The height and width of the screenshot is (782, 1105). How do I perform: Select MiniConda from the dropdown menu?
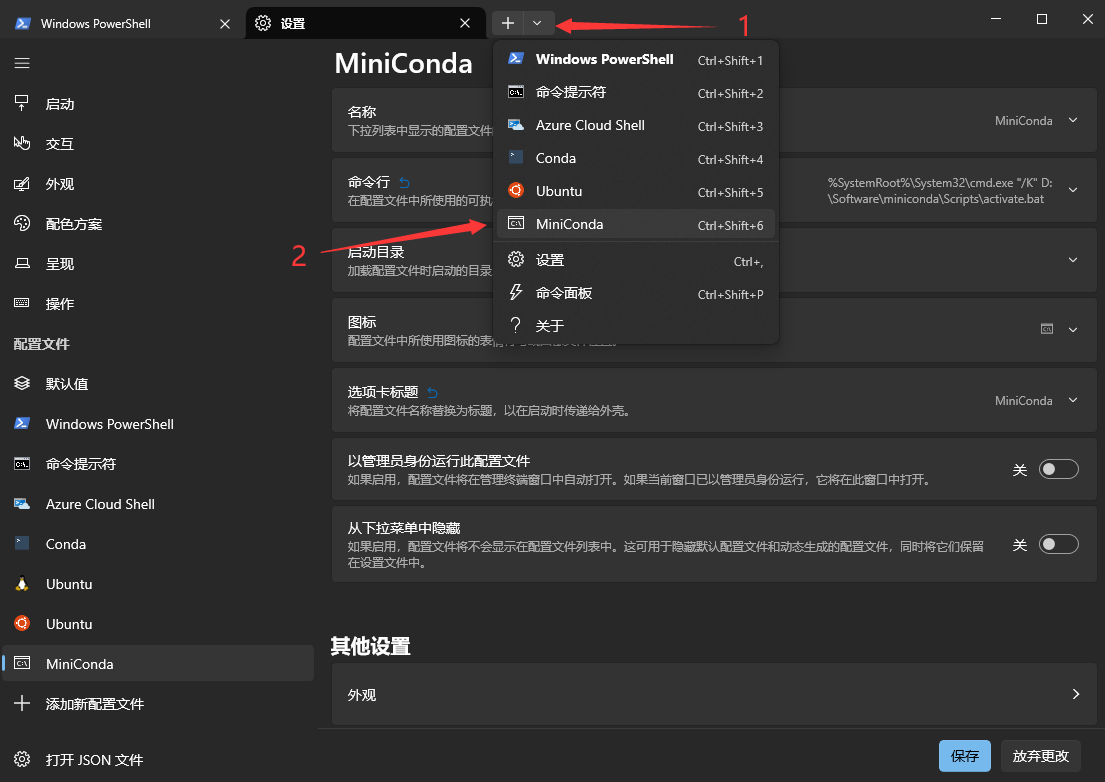click(636, 224)
